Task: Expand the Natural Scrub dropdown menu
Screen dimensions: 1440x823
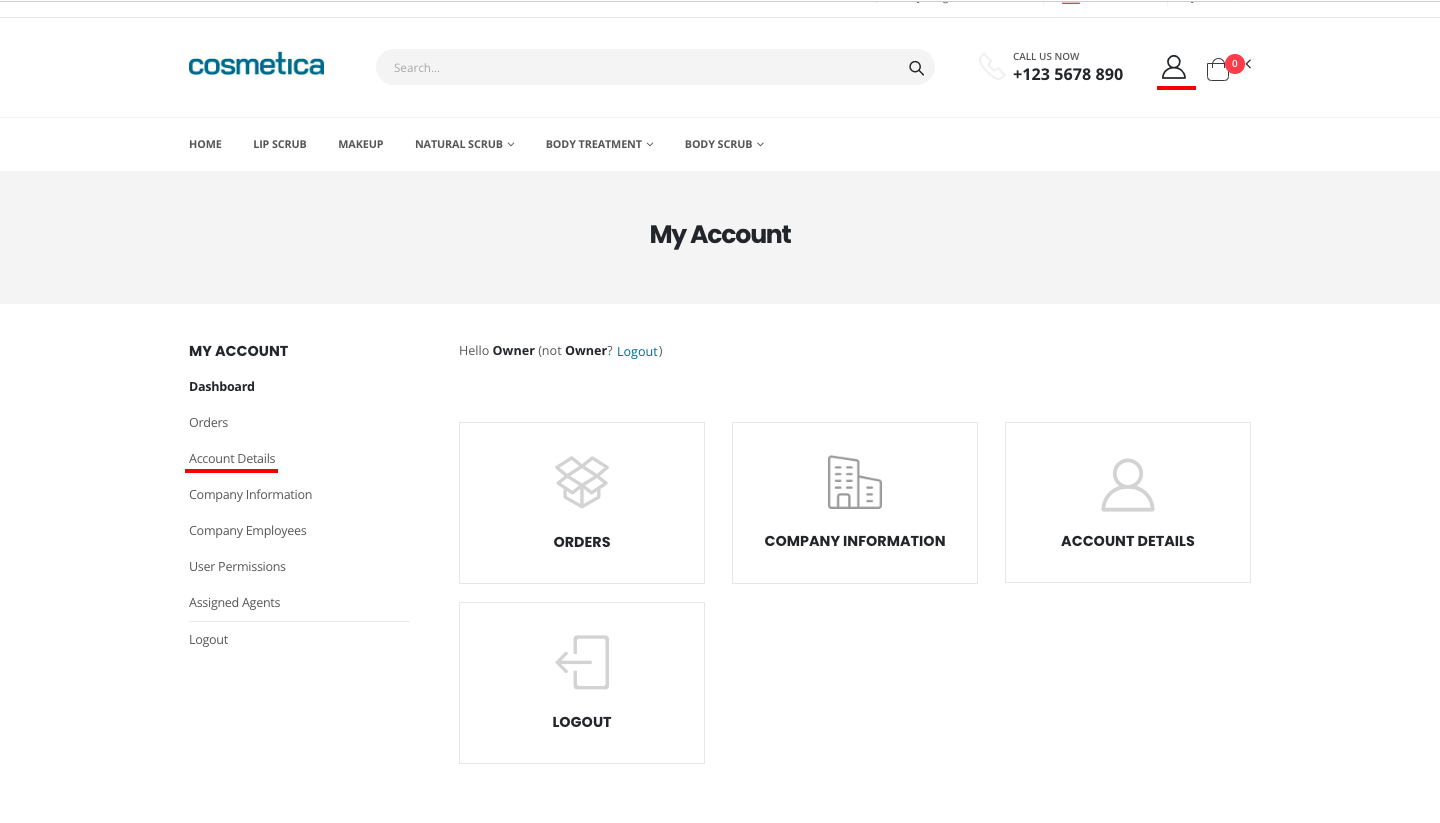Action: click(464, 144)
